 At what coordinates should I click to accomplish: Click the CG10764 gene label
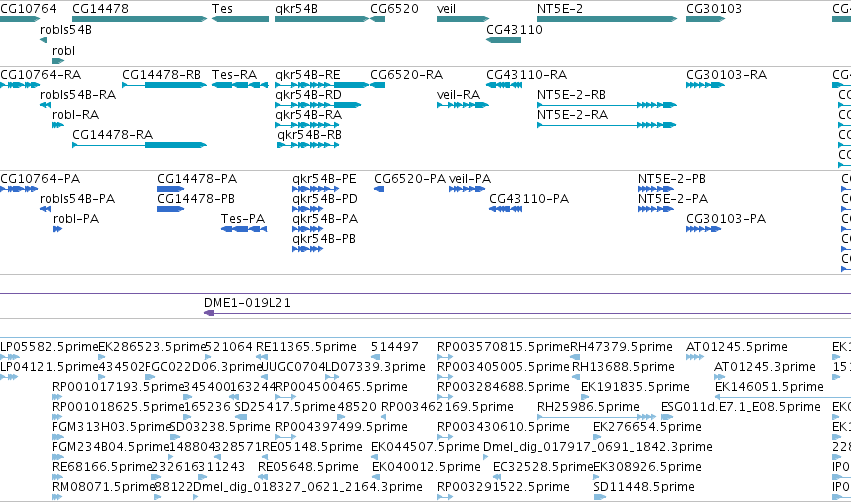pyautogui.click(x=28, y=9)
